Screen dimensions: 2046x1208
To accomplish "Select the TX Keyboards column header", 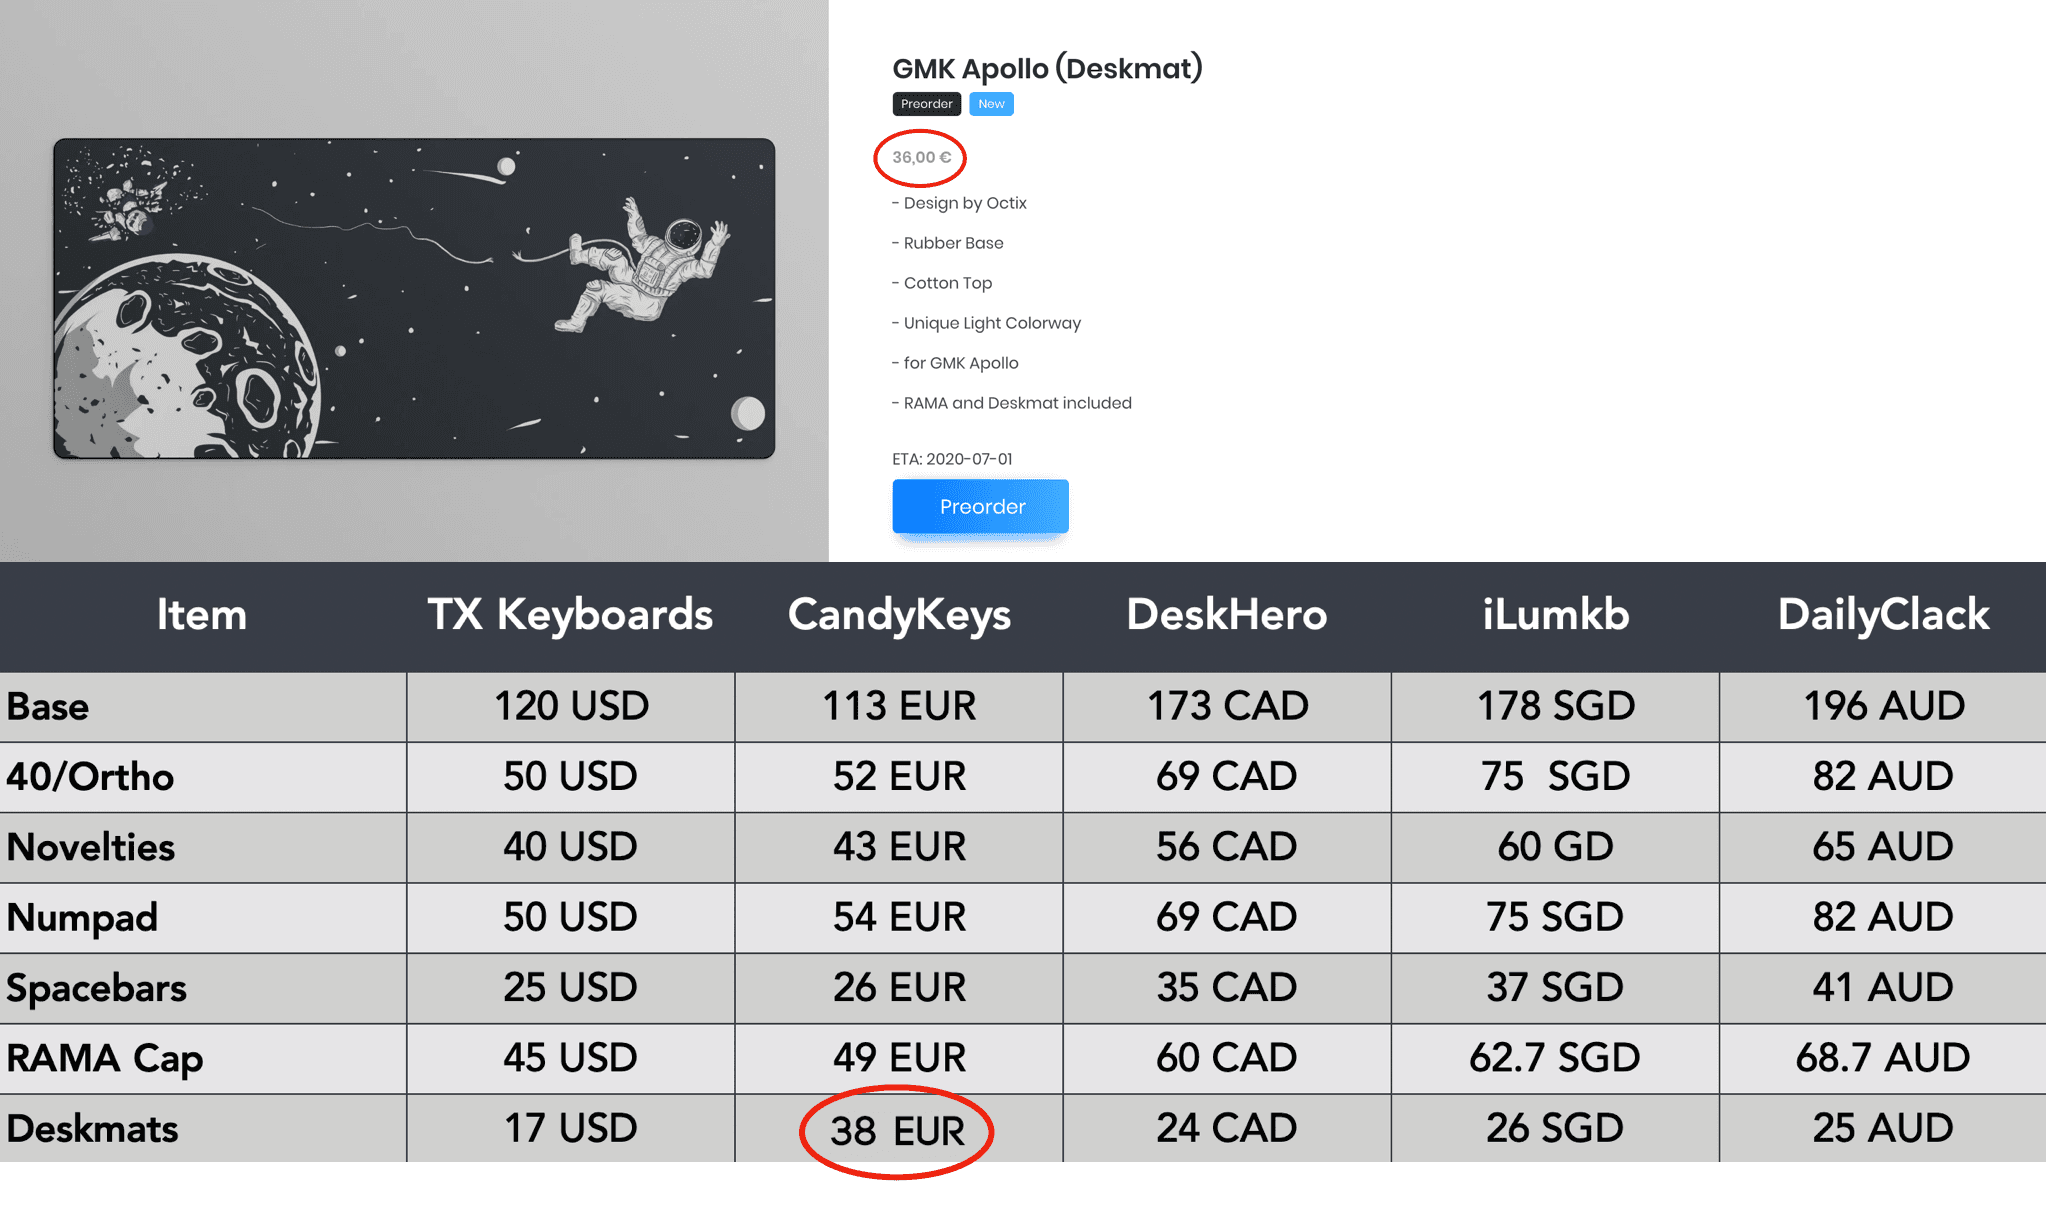I will [x=570, y=614].
